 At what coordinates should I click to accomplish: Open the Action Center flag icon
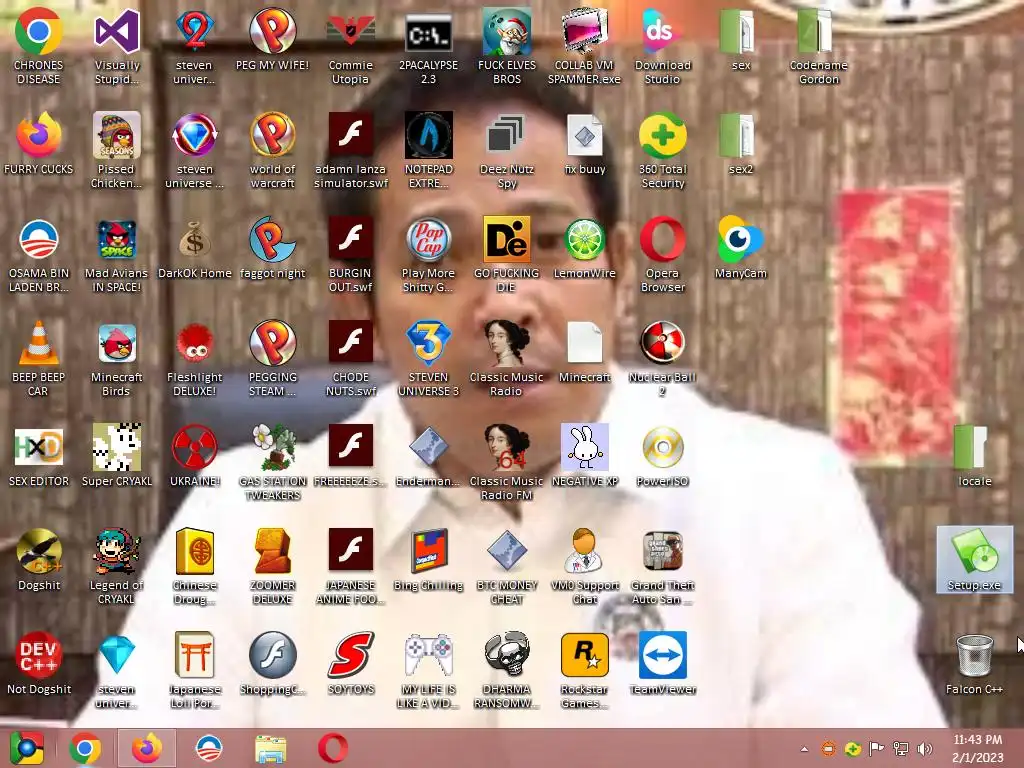tap(876, 749)
